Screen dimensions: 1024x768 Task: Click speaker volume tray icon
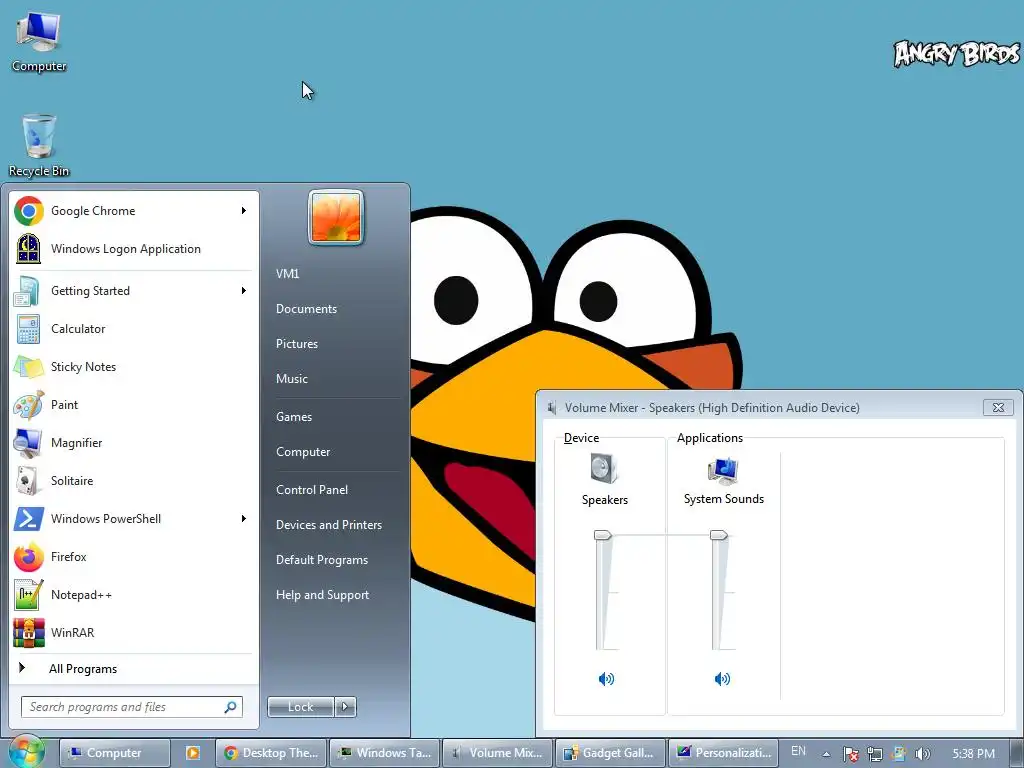[923, 754]
